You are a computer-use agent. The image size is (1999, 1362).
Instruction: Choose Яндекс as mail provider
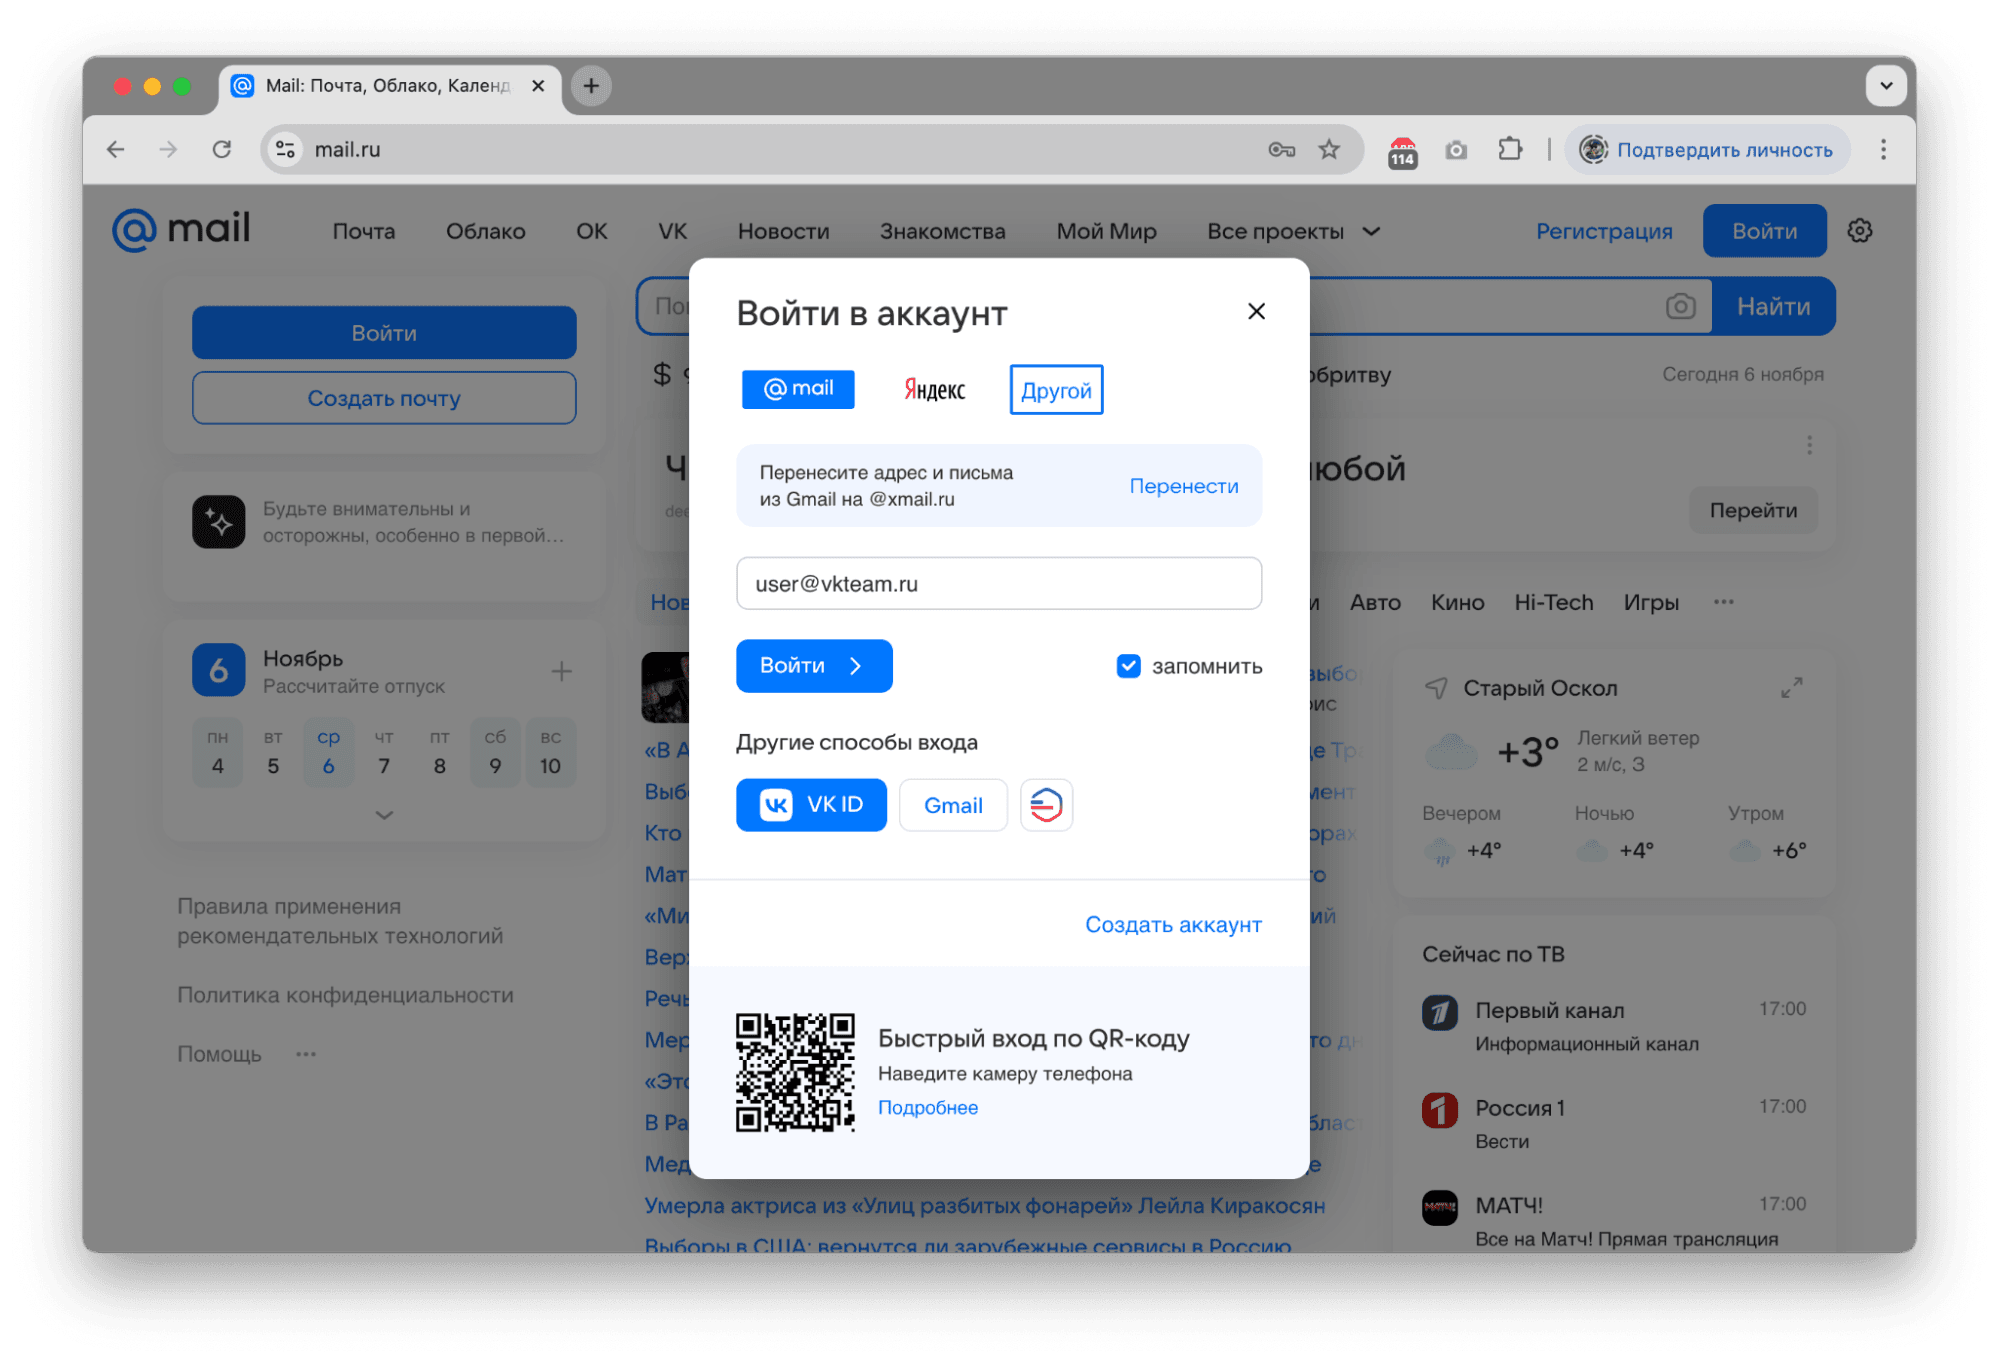coord(934,389)
